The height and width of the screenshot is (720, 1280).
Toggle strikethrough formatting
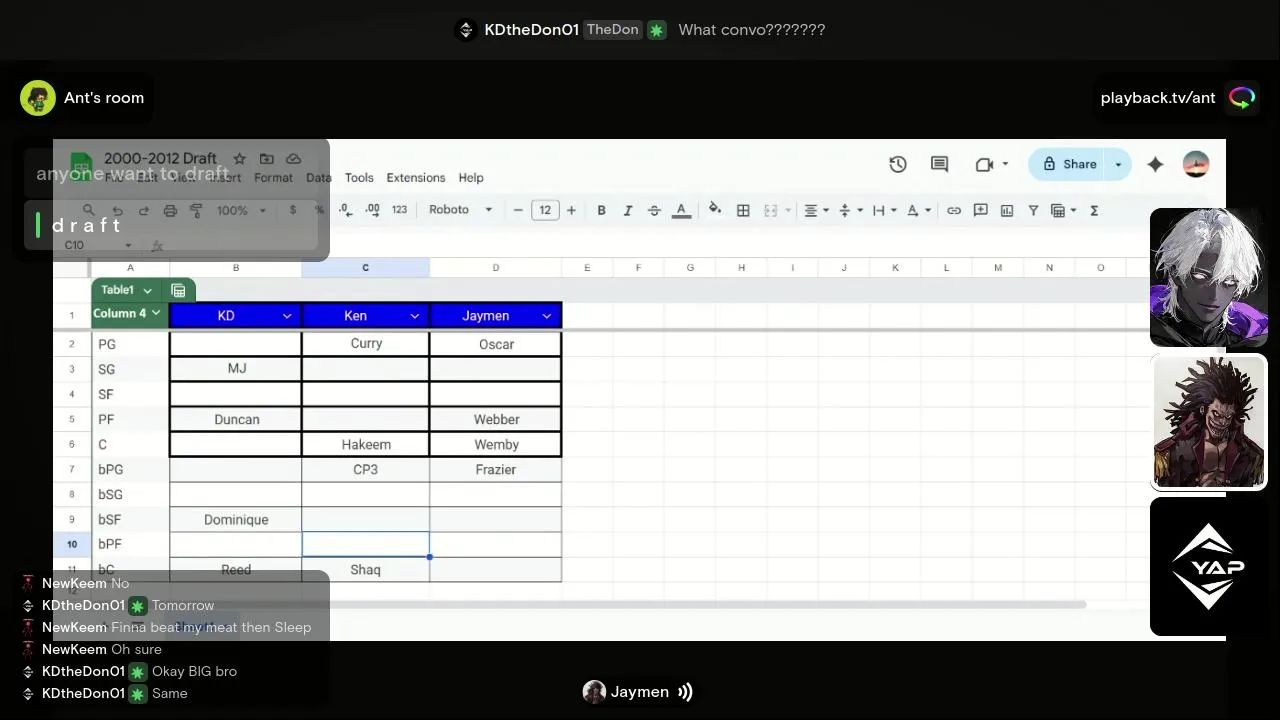[654, 210]
